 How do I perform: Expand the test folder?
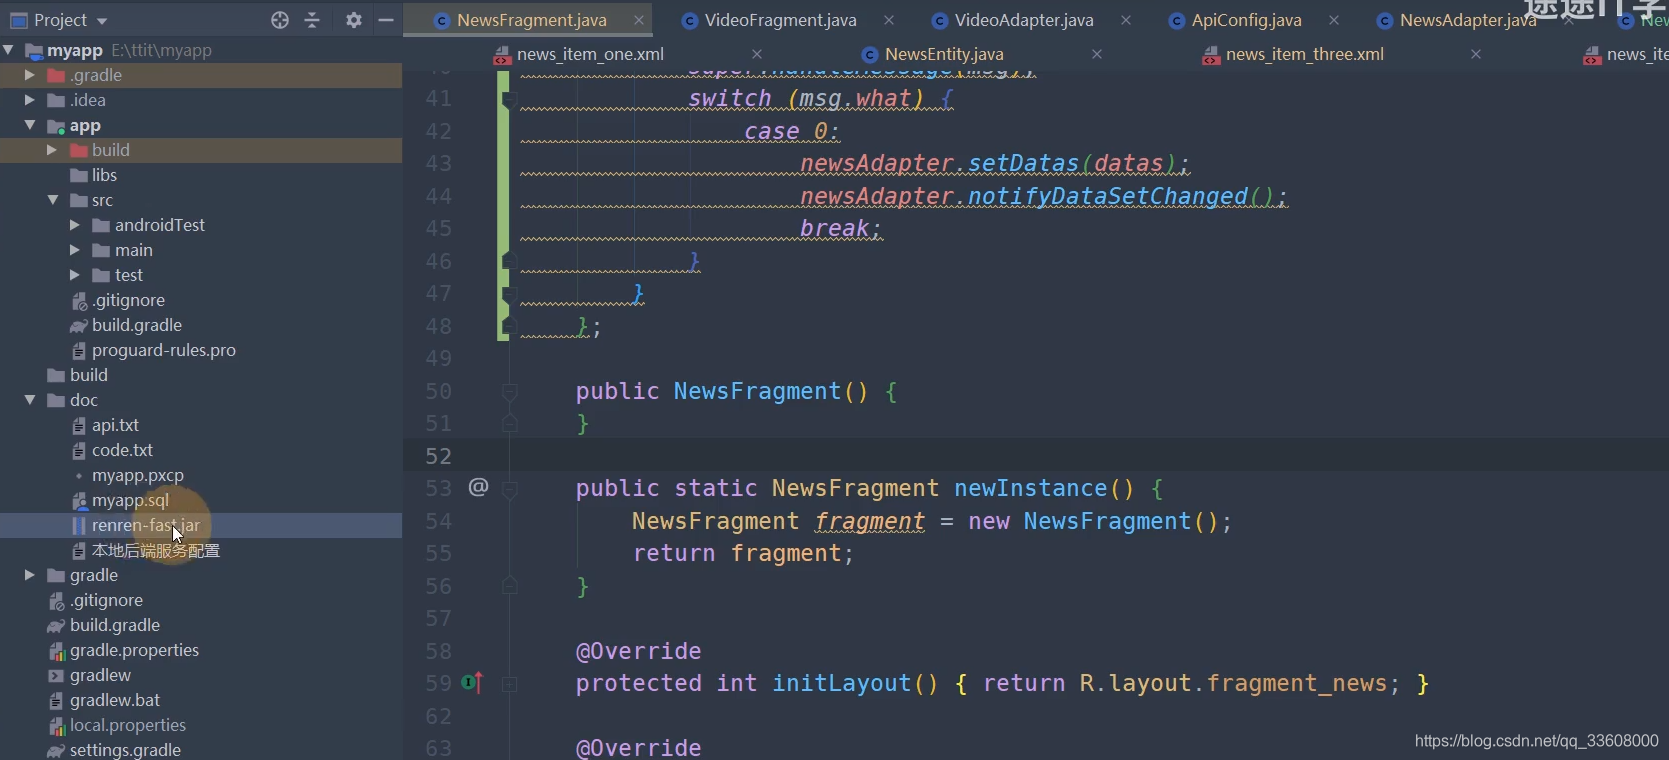[74, 275]
